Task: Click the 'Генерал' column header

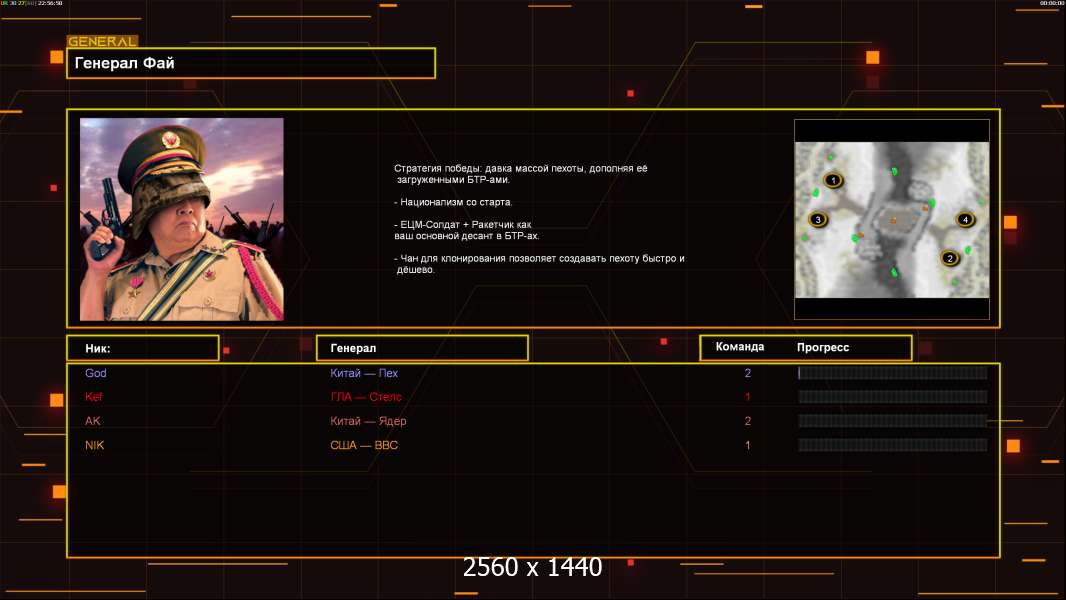Action: (x=422, y=348)
